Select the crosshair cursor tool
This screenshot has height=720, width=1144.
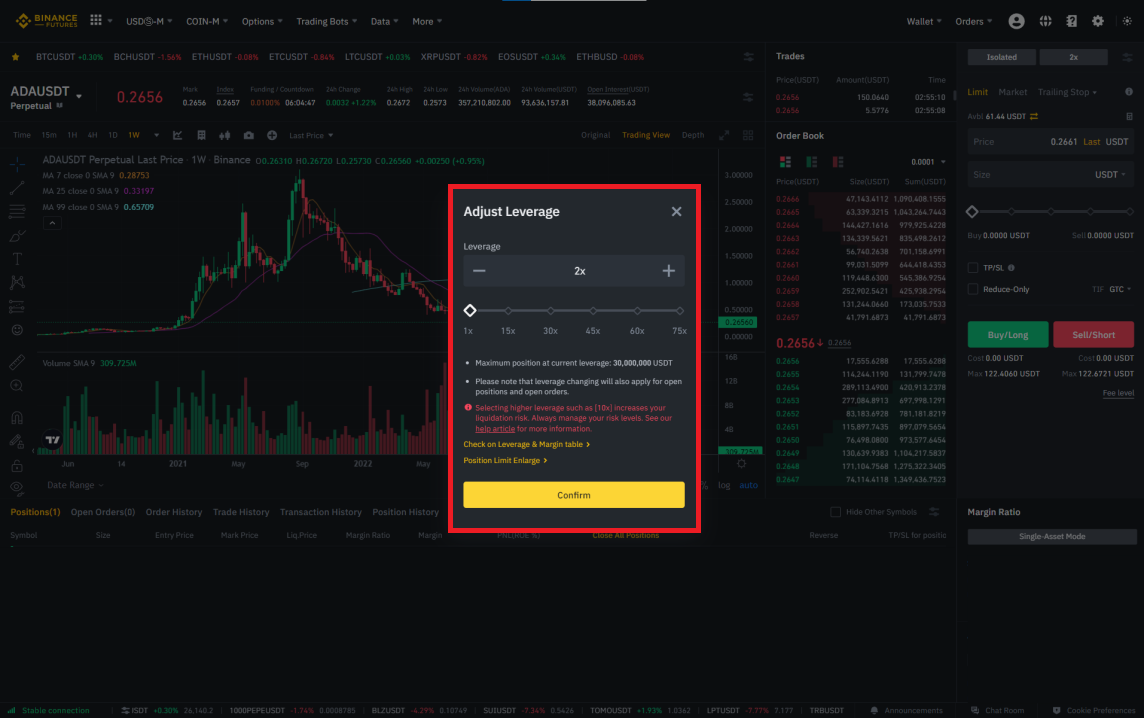17,164
